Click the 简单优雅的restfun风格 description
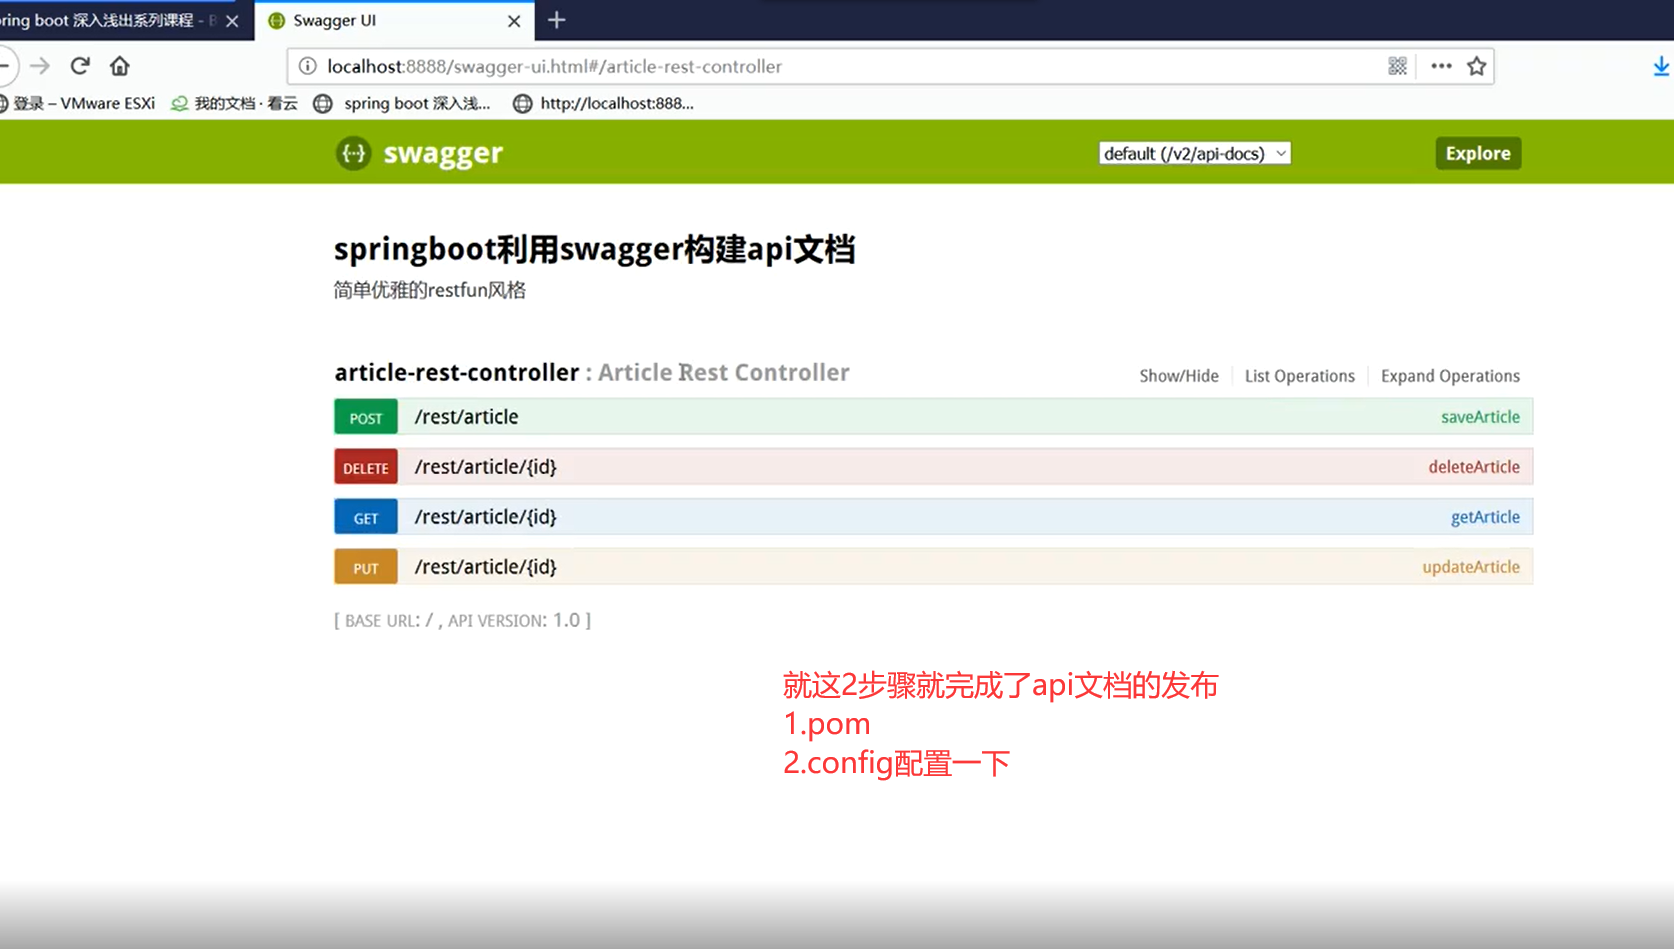The image size is (1674, 949). coord(429,290)
